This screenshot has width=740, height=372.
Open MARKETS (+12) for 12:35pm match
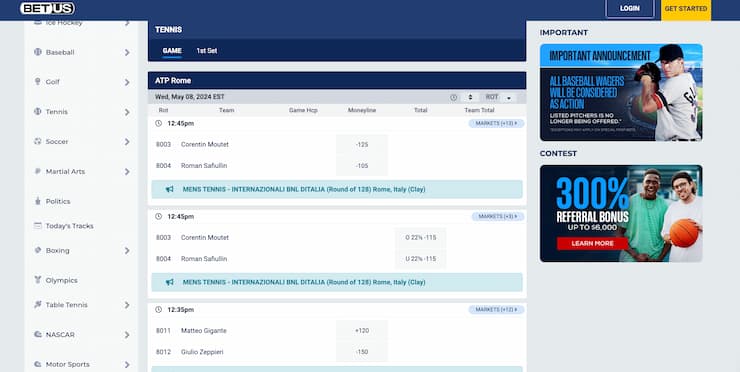[x=496, y=310]
